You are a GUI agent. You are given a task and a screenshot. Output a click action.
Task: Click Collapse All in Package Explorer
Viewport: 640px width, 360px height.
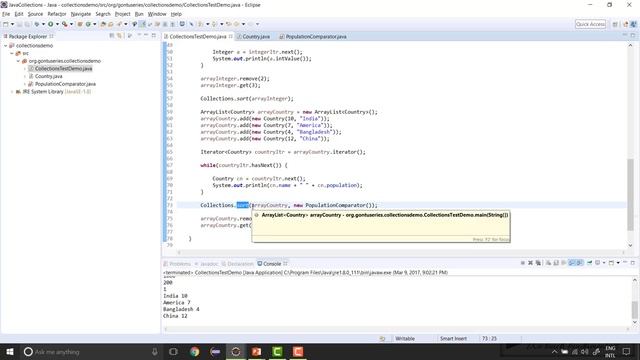[112, 36]
